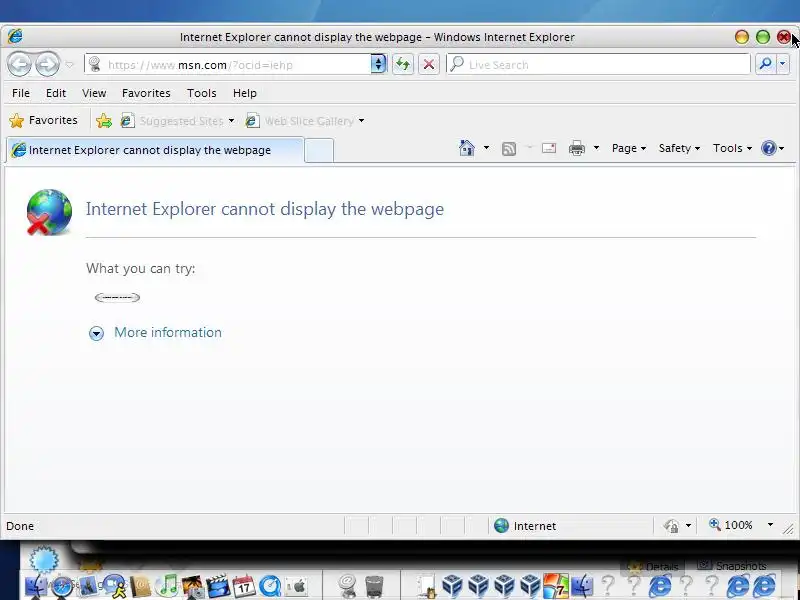Open System Preferences from the dock
The width and height of the screenshot is (800, 600).
pyautogui.click(x=295, y=586)
